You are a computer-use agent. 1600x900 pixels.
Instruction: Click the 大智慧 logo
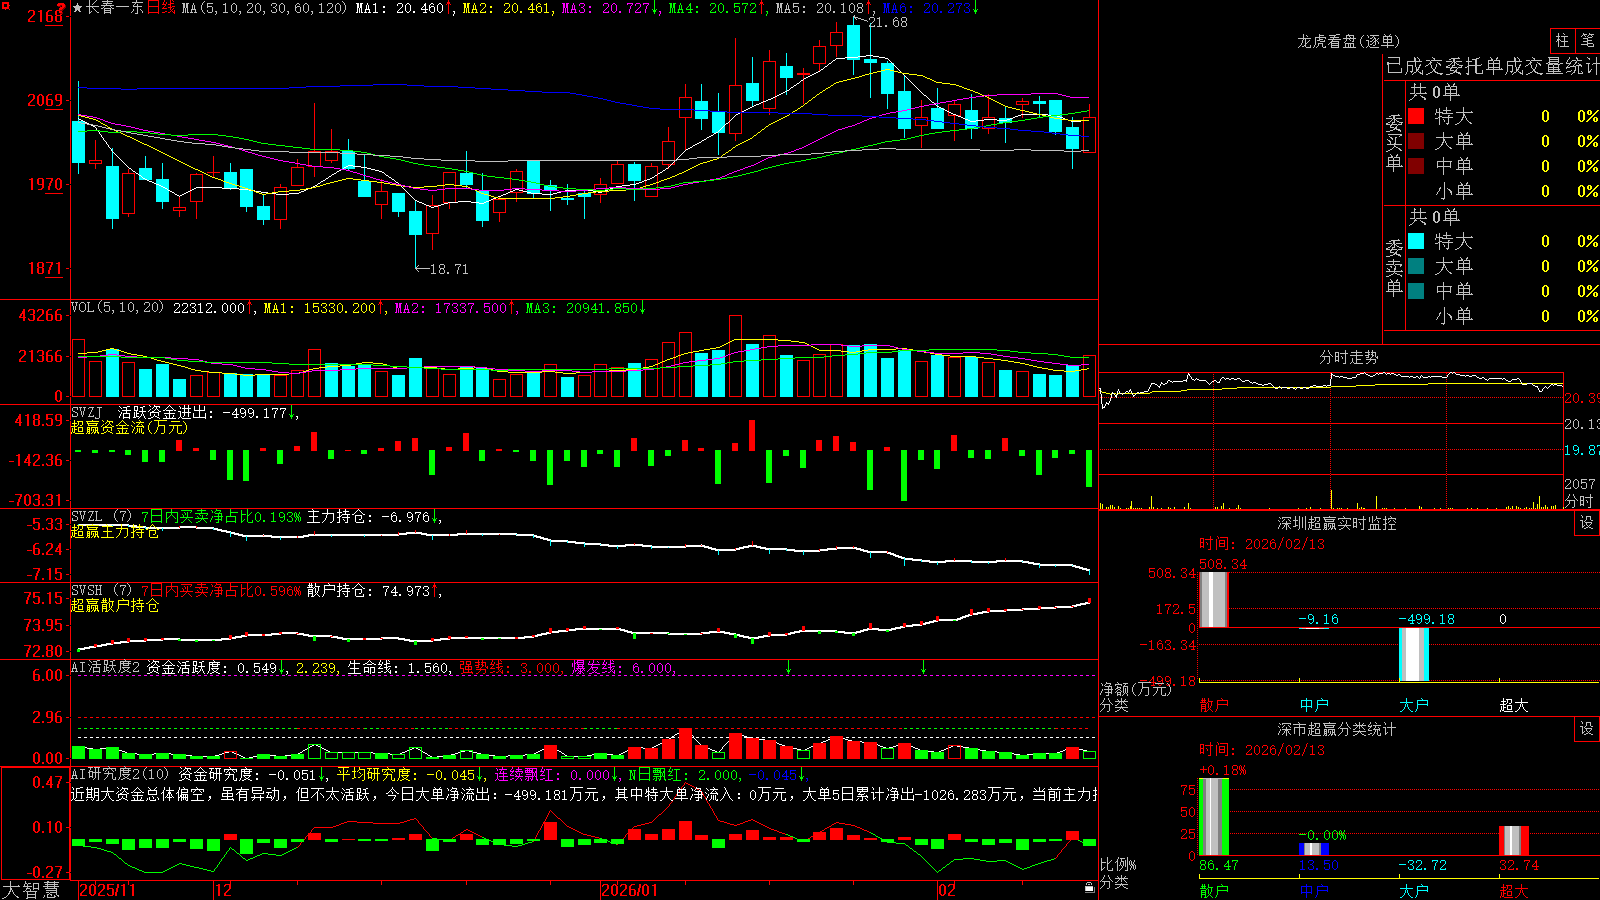(31, 890)
